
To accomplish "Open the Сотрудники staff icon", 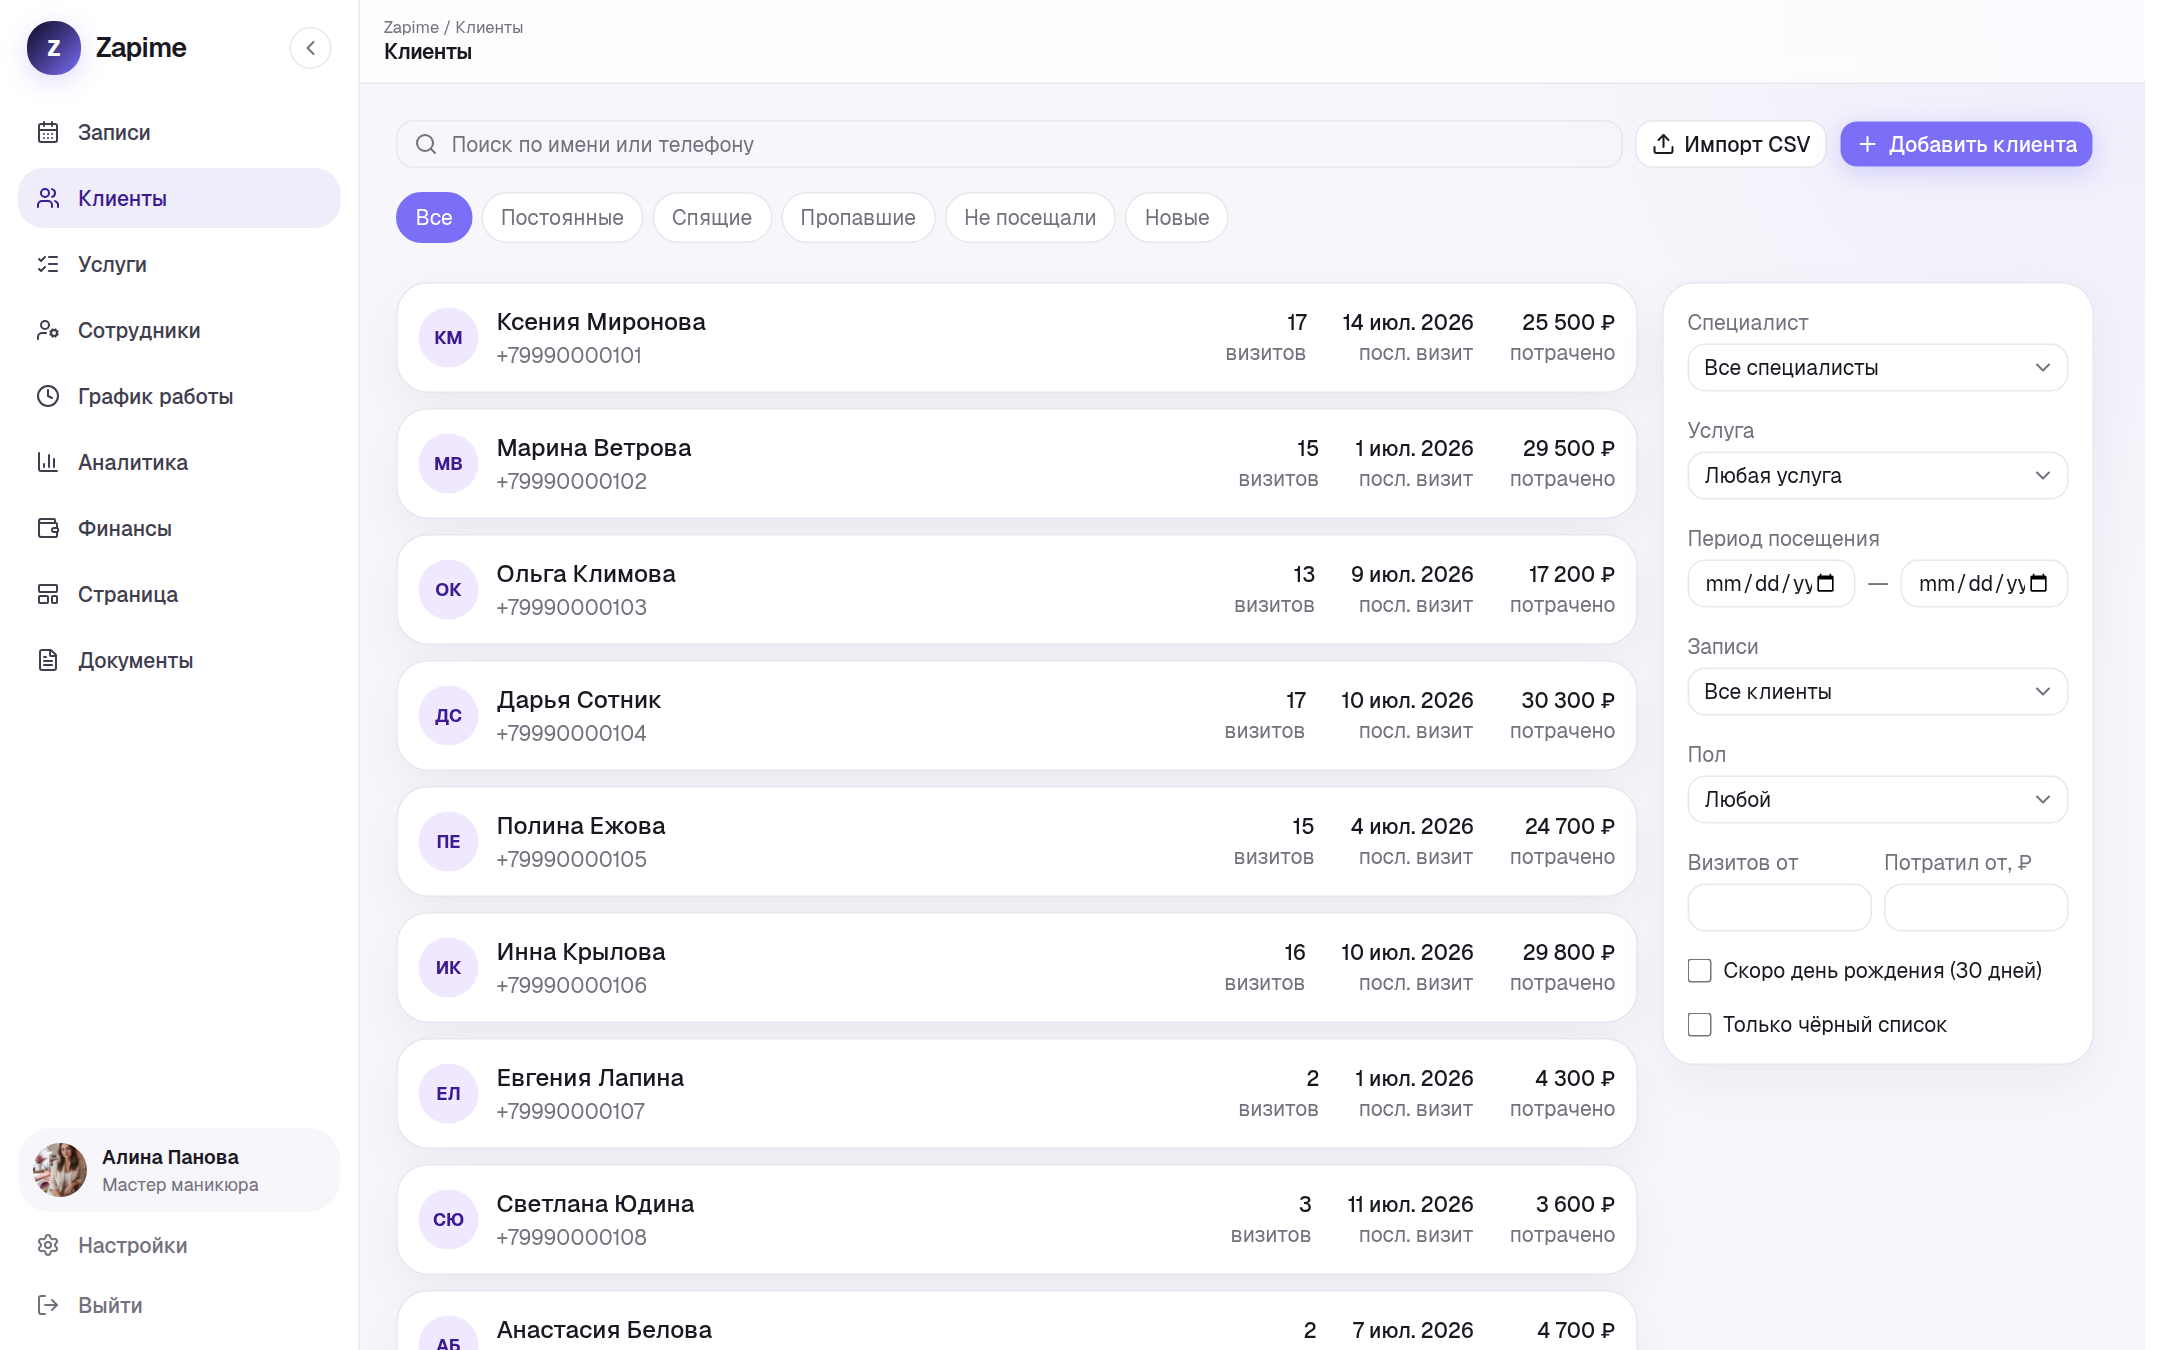I will [x=48, y=330].
